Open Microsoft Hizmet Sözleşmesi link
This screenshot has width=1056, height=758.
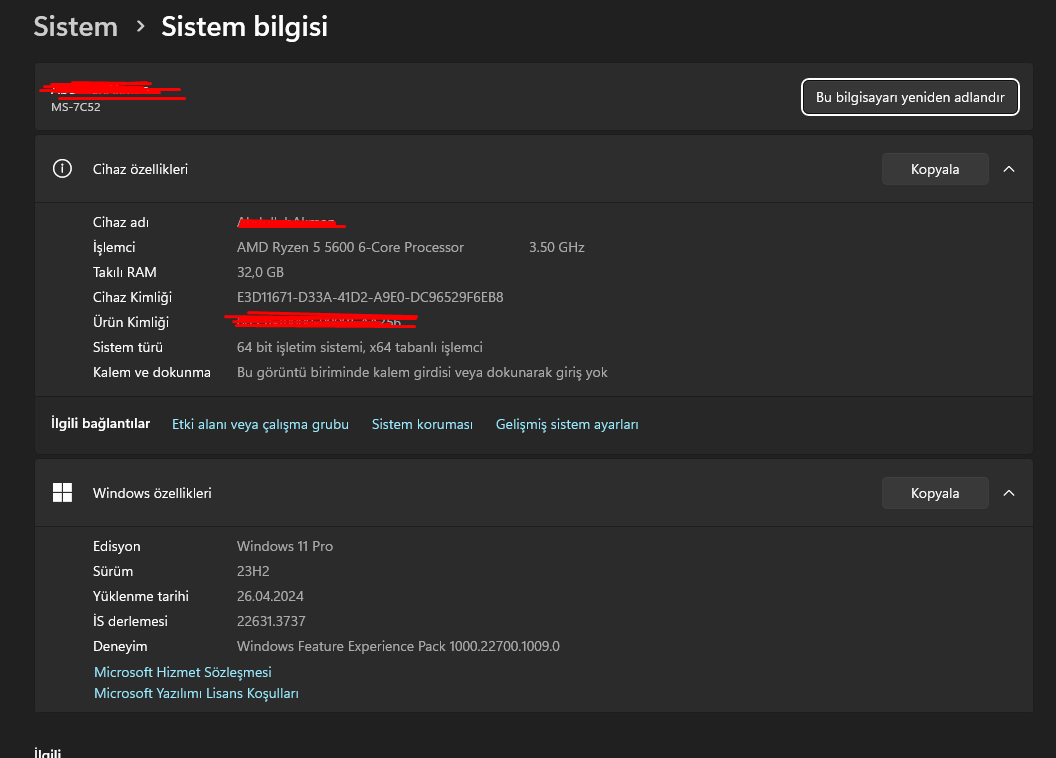pos(183,672)
